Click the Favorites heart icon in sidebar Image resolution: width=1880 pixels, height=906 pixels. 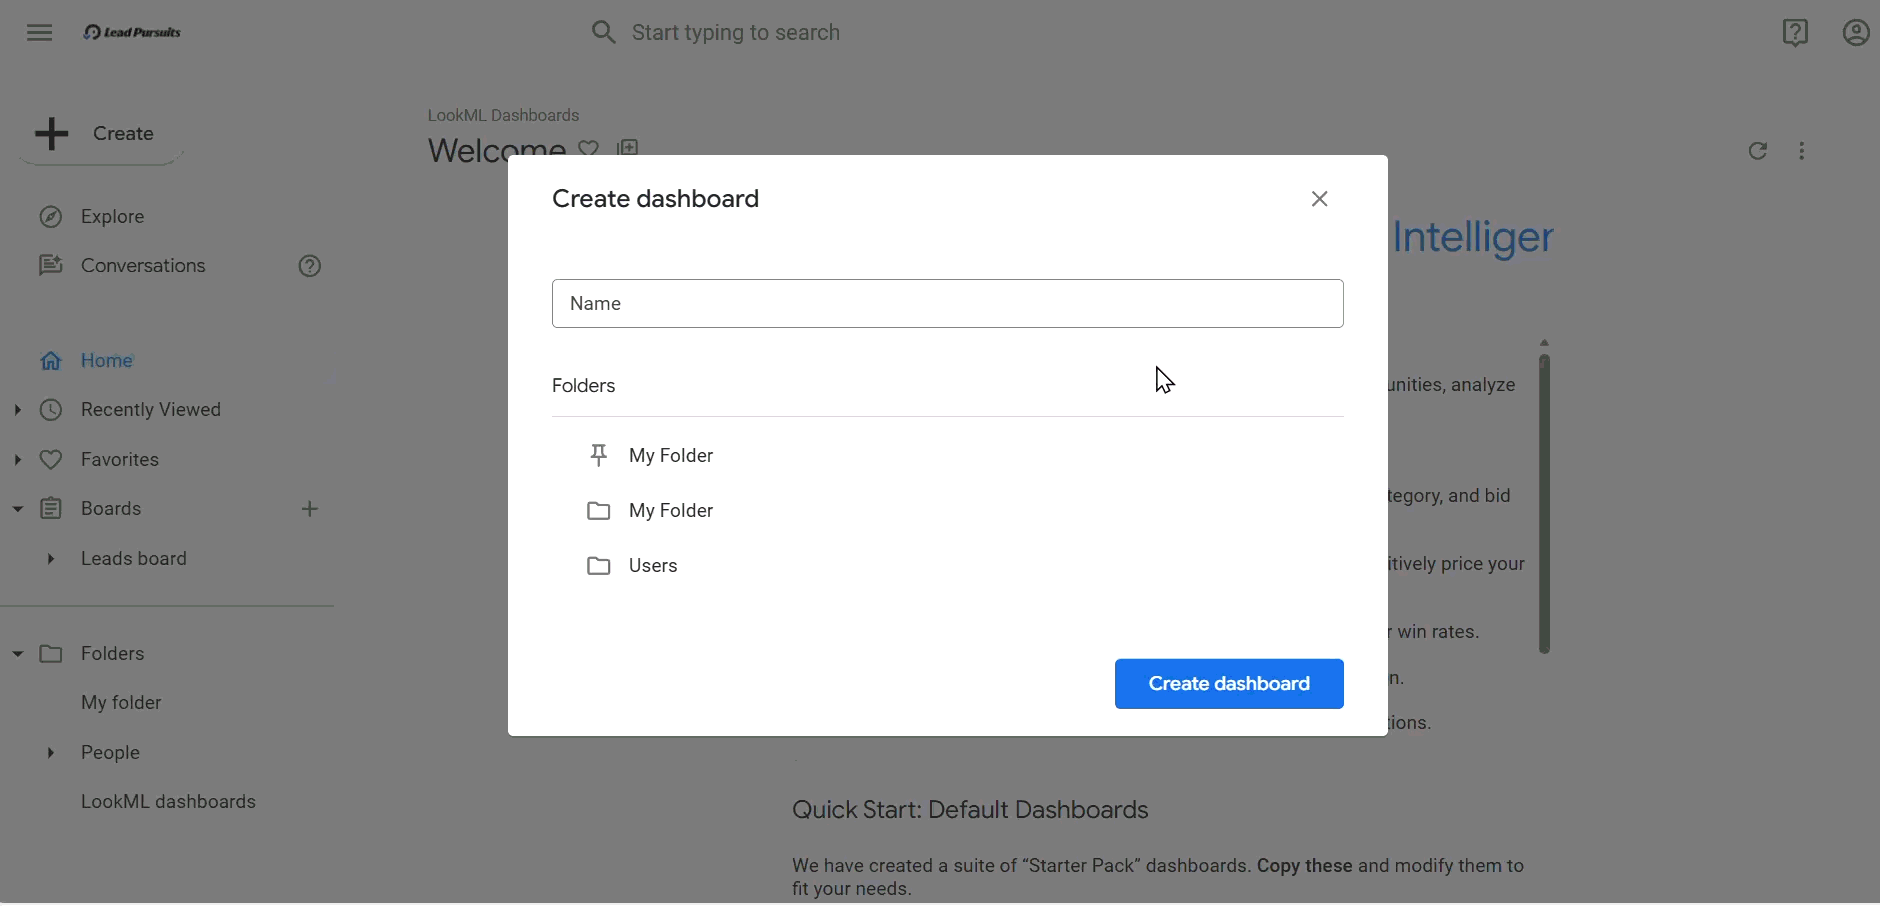[51, 460]
